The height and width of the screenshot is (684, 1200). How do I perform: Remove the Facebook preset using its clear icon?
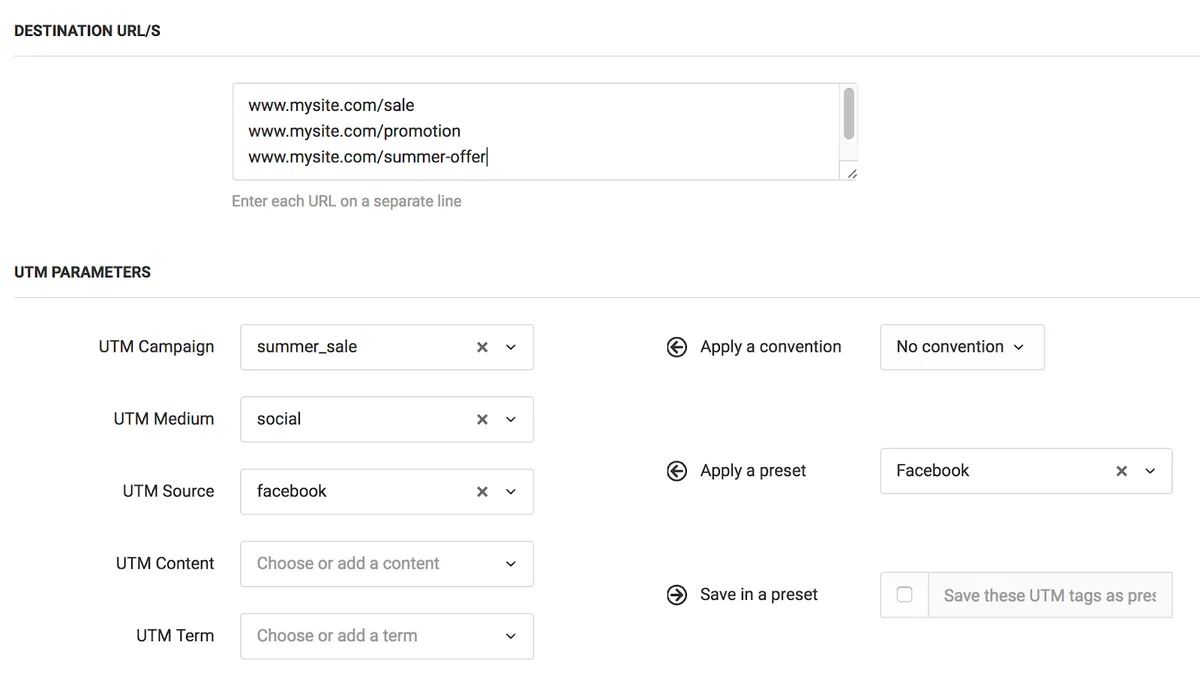pyautogui.click(x=1120, y=470)
